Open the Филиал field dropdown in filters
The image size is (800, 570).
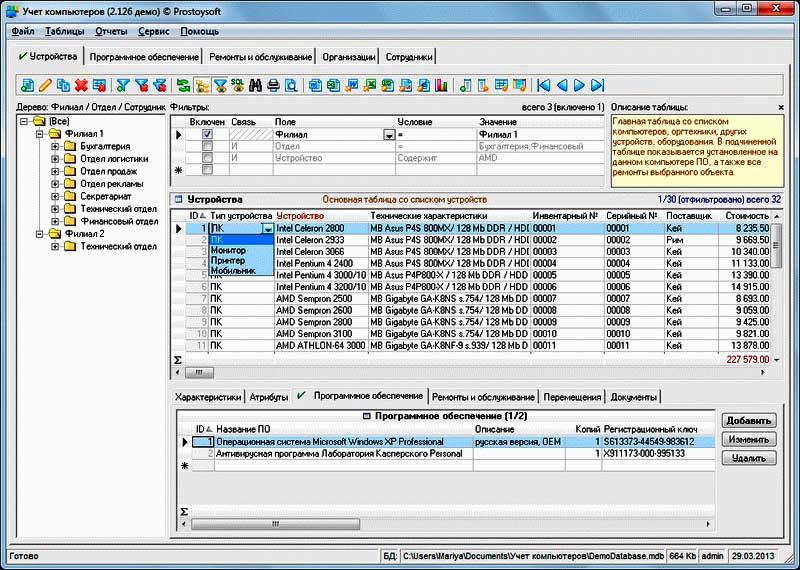click(389, 134)
